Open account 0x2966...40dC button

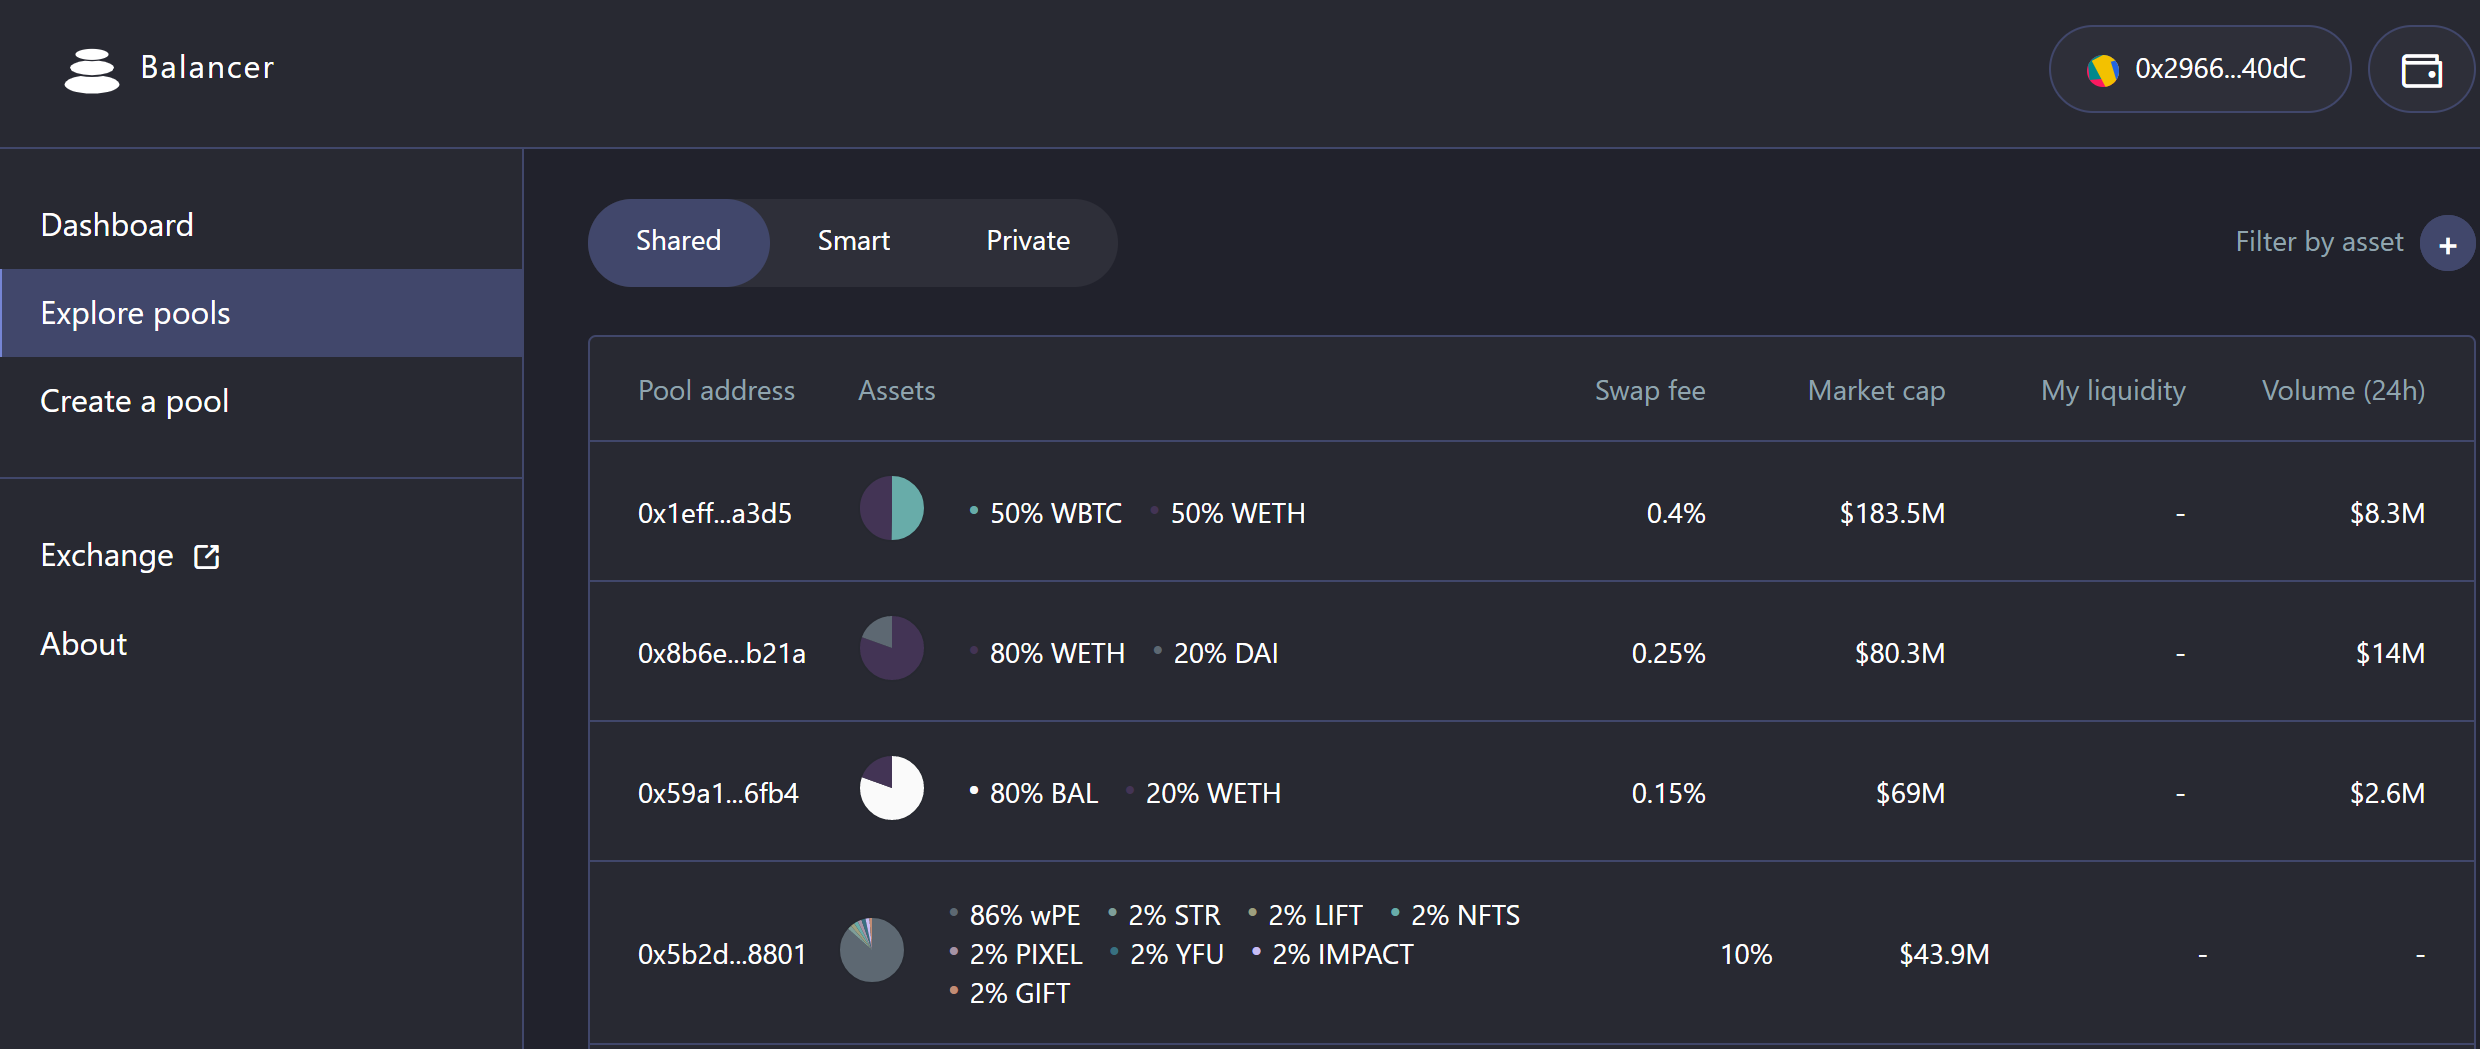coord(2200,70)
